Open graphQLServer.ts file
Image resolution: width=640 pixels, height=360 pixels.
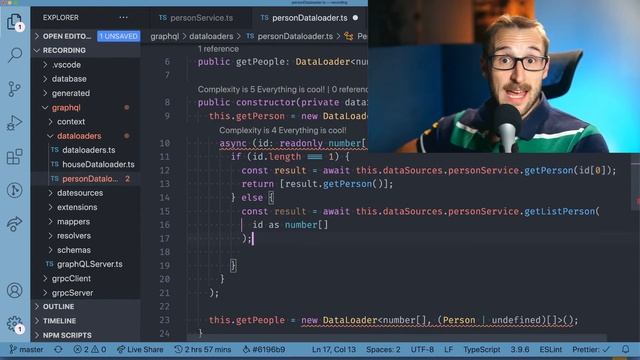[86, 264]
